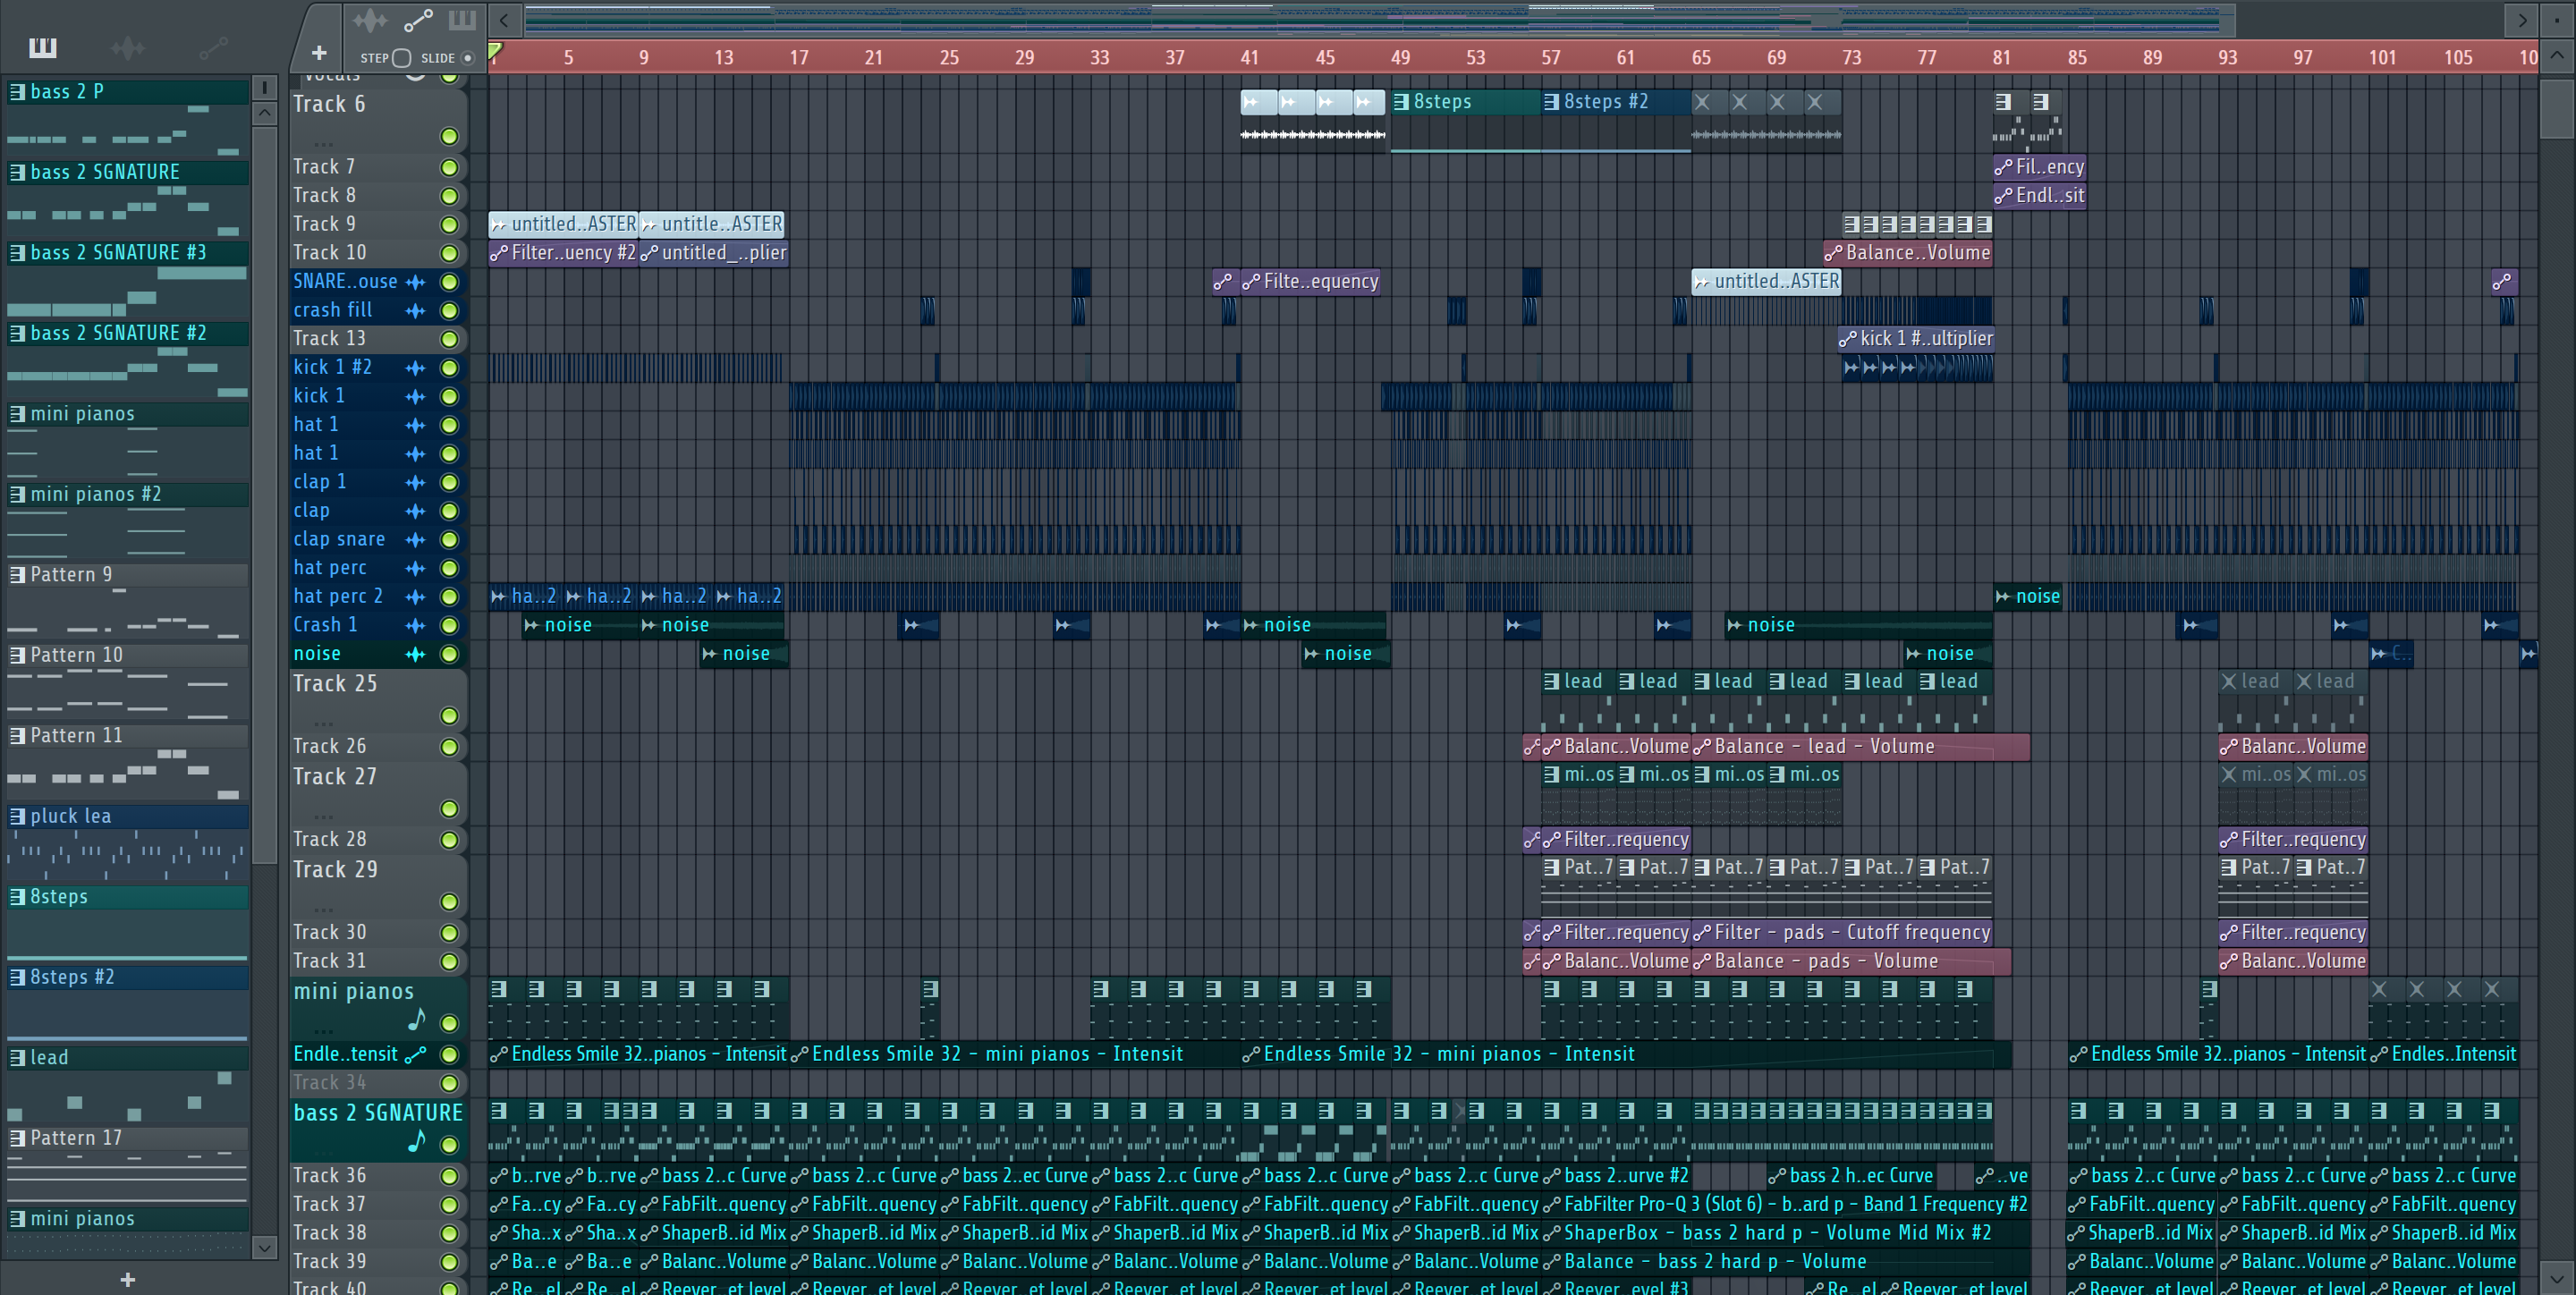
Task: Select the Fil..ency automation clip on Track 7
Action: 2039,167
